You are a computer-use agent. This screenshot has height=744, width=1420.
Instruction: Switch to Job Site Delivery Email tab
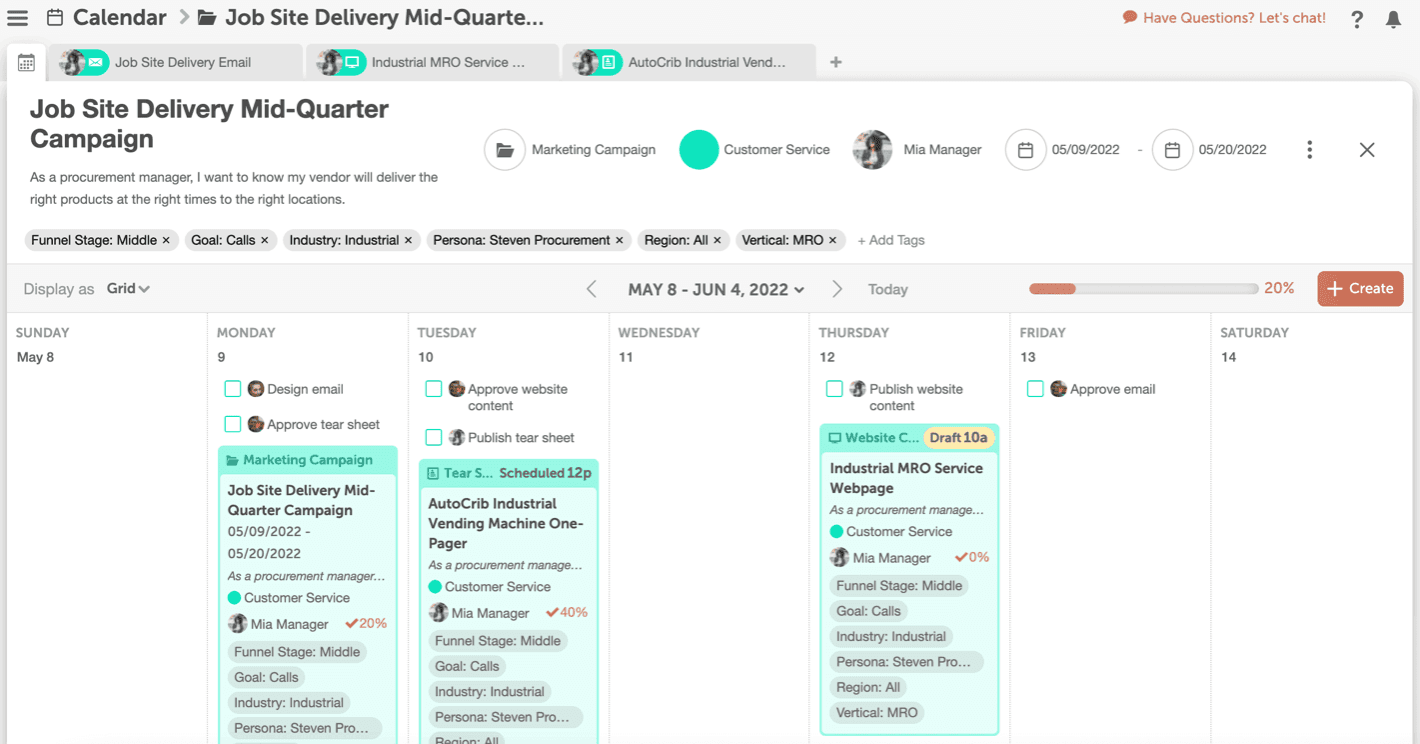pyautogui.click(x=181, y=62)
